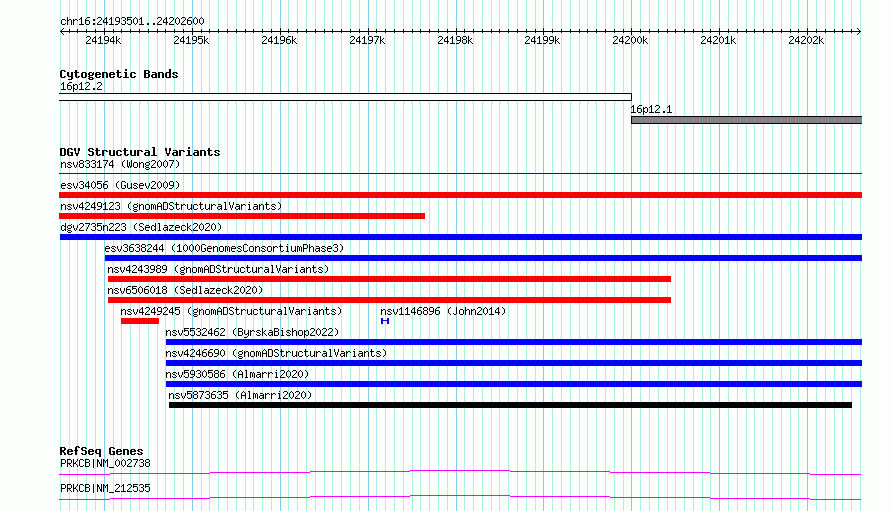Click the magenta PRKCB NM_002738 transcript line
This screenshot has width=890, height=511.
pyautogui.click(x=460, y=472)
